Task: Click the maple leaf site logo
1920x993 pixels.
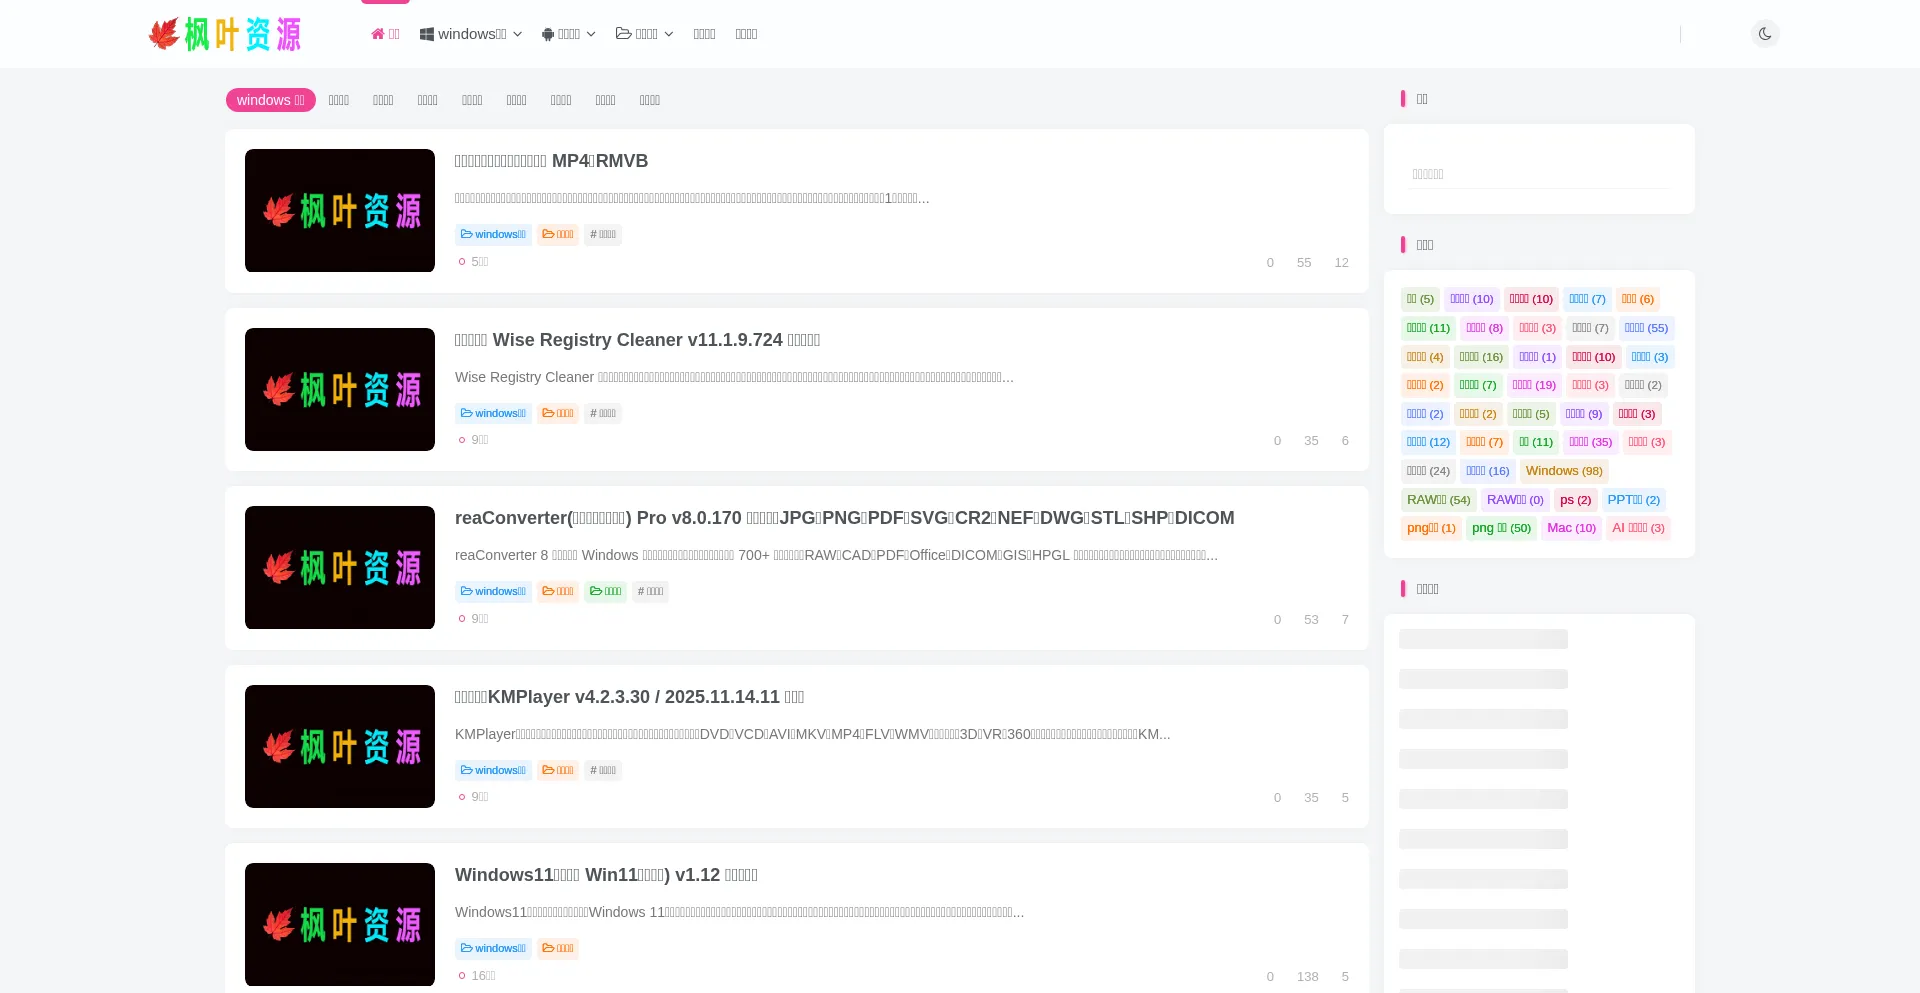Action: (x=225, y=34)
